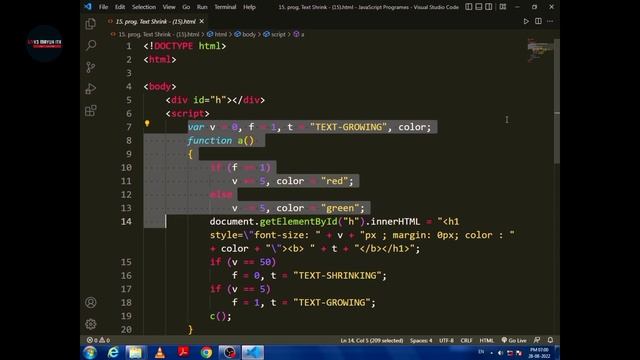Click line number 14 in gutter
Screen dimensions: 640x360
127,222
